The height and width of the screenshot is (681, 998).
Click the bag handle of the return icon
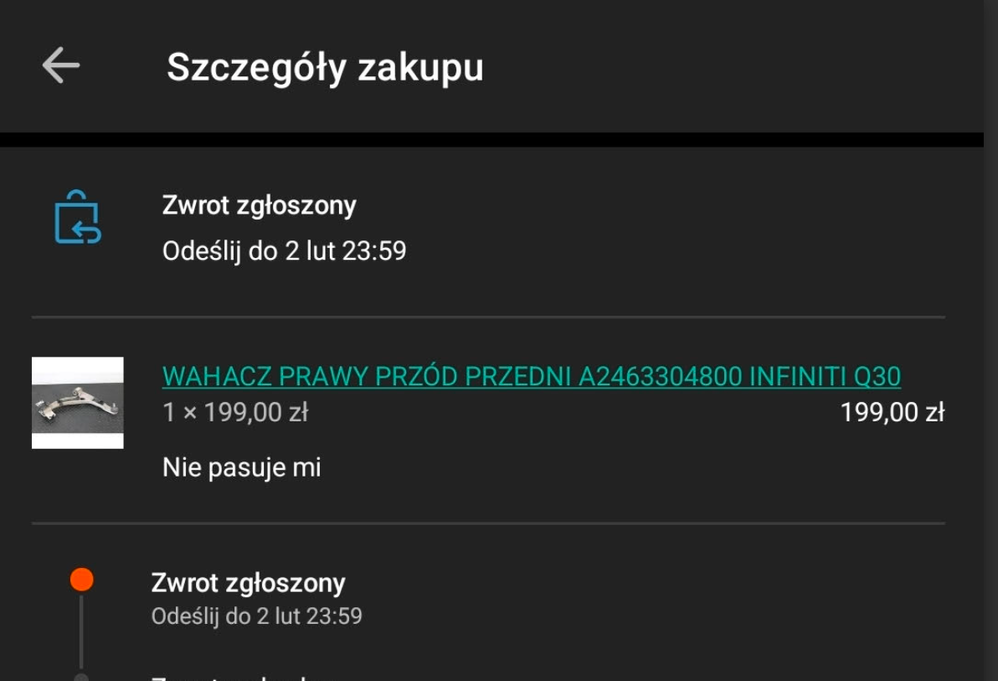77,193
